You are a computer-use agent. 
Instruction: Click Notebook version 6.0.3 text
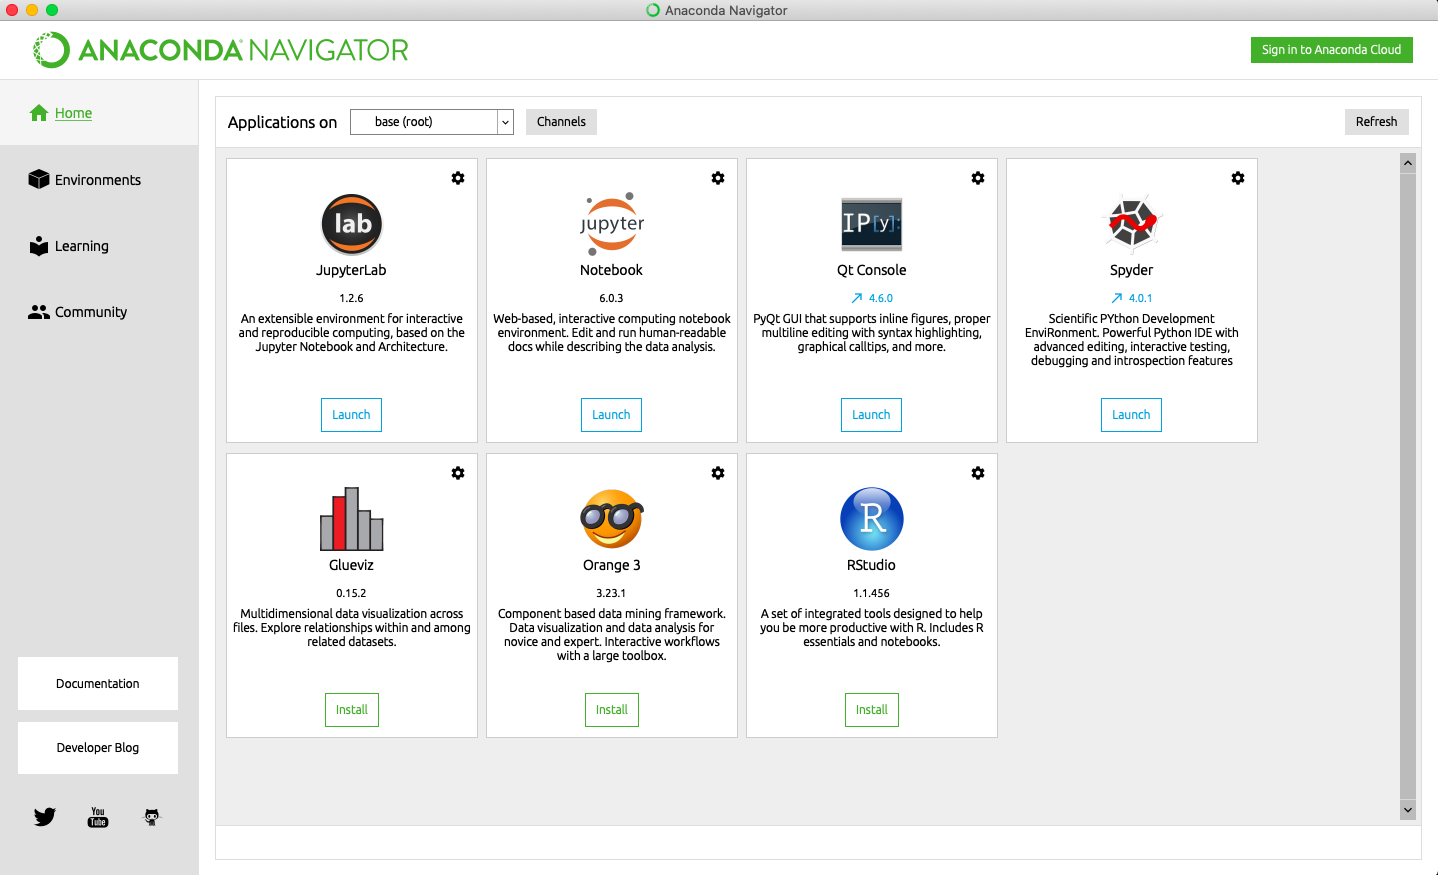pyautogui.click(x=611, y=298)
